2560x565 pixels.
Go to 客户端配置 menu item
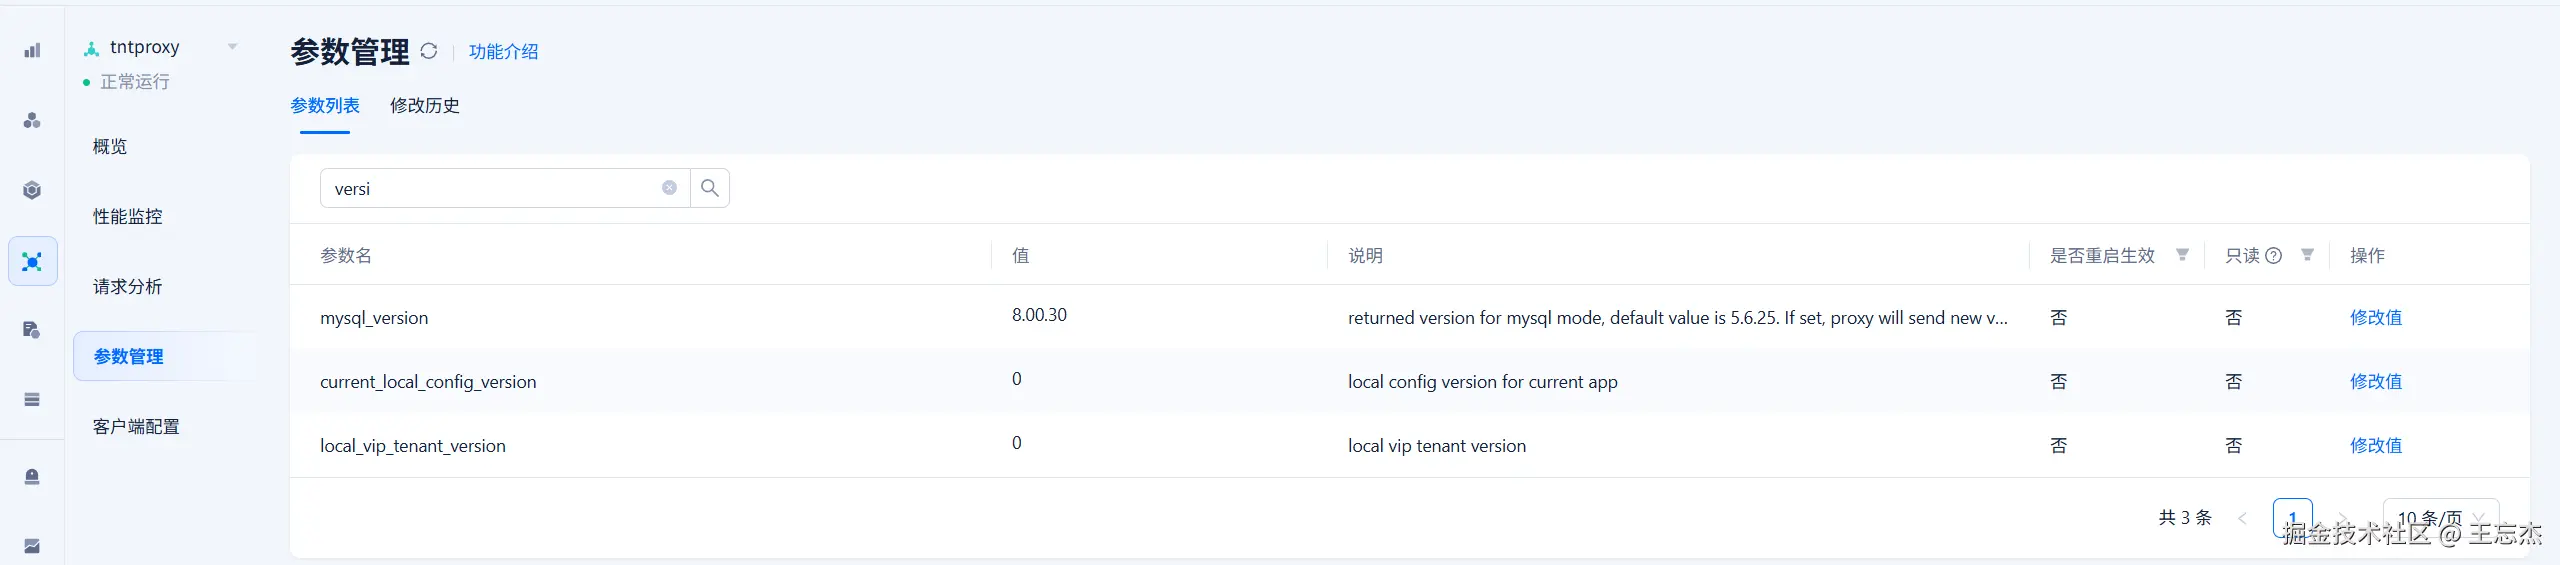136,427
